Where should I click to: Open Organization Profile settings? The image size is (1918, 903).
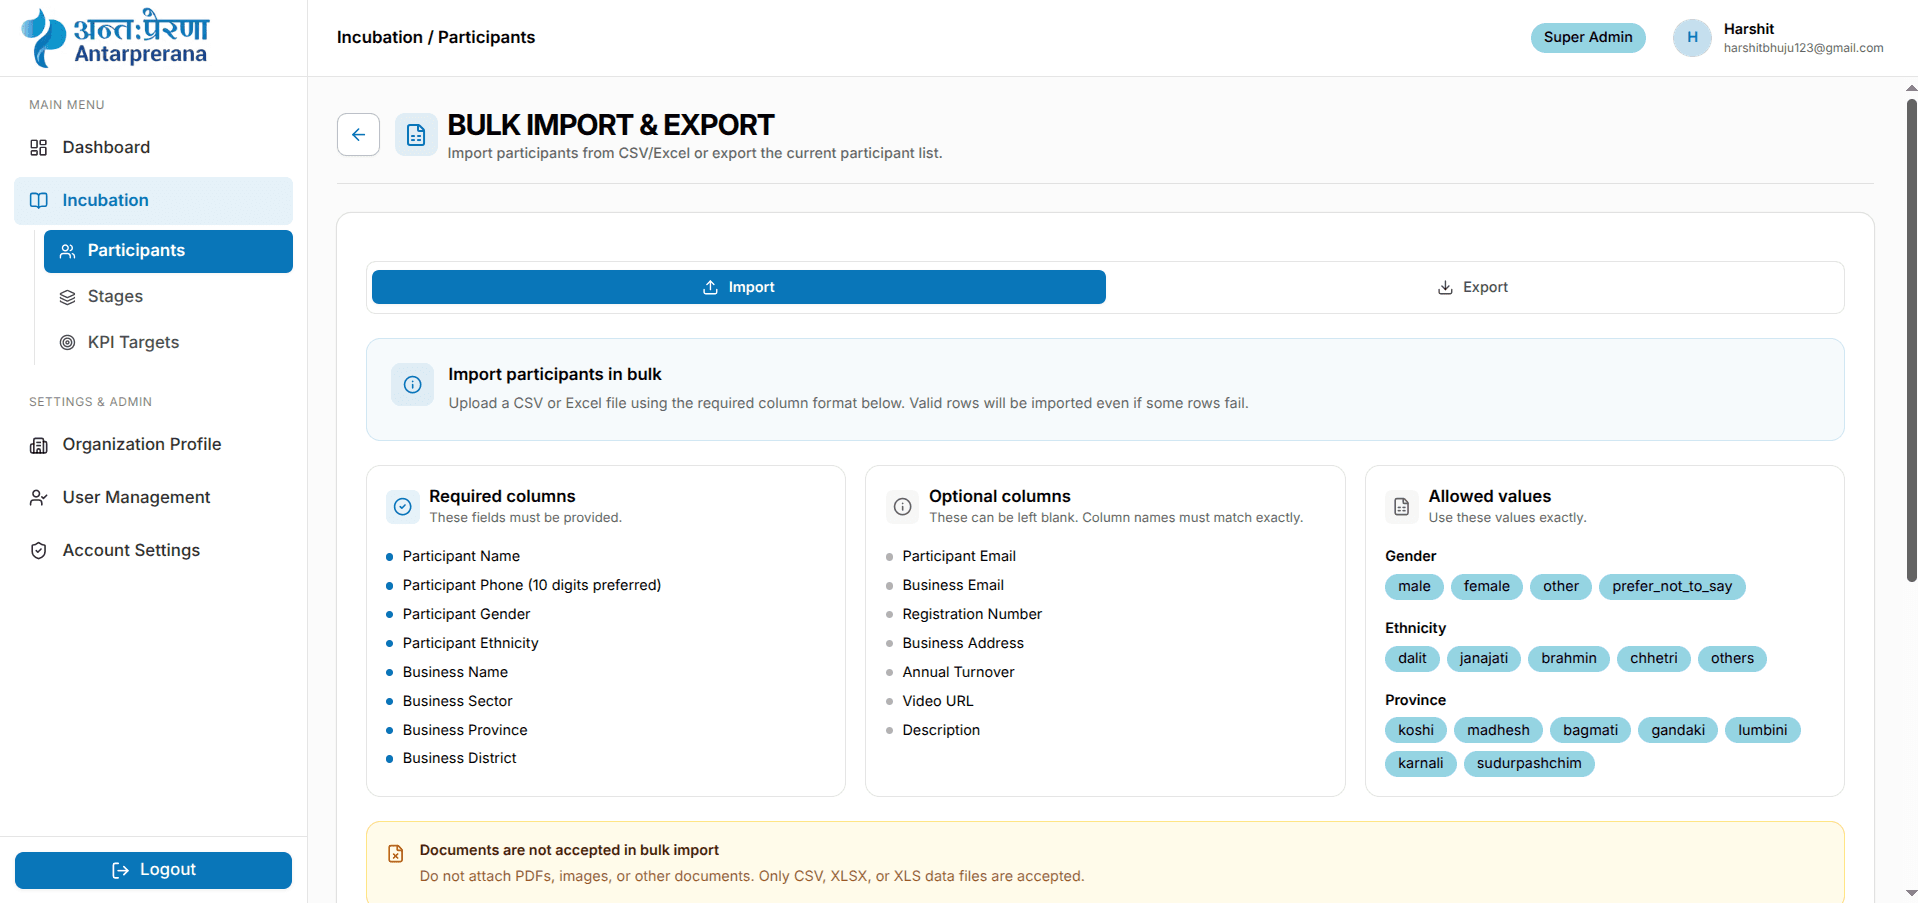(x=153, y=445)
